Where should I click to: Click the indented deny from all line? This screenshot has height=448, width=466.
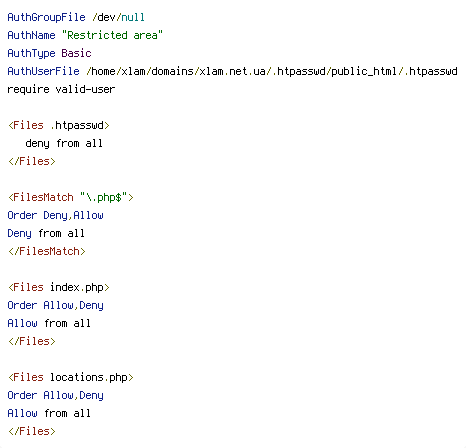coord(64,144)
